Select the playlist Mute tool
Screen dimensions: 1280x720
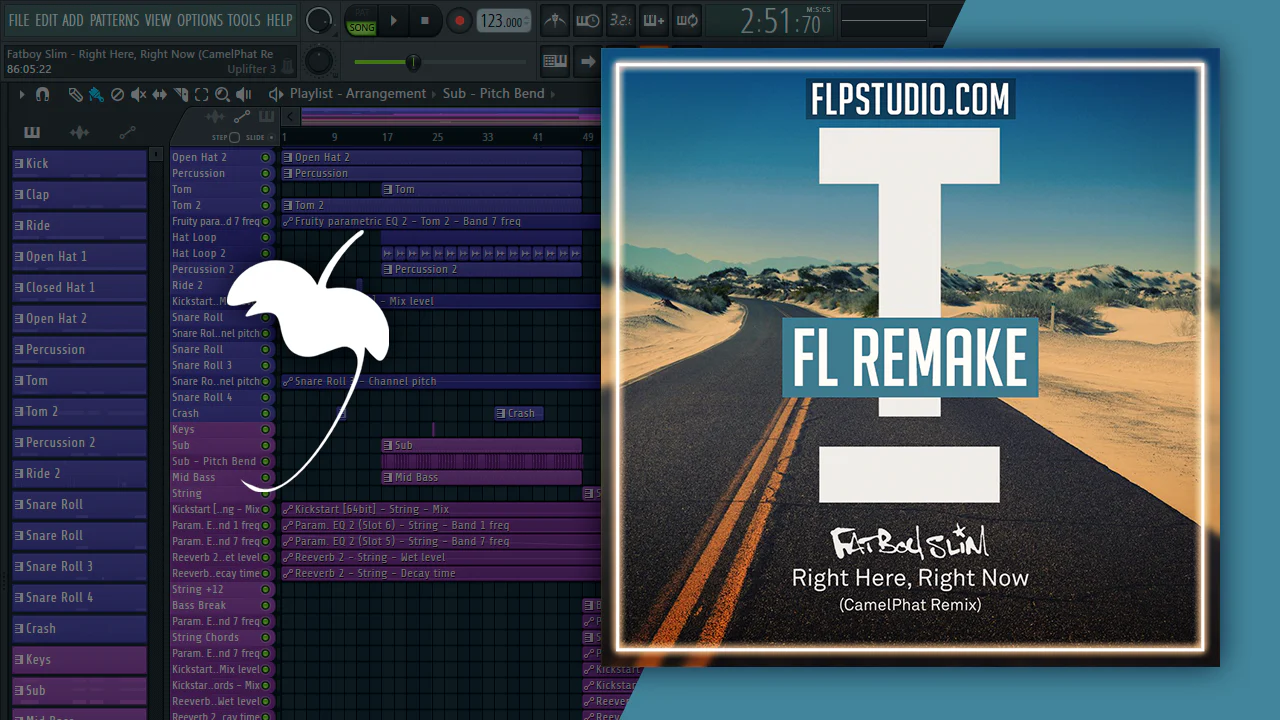coord(138,94)
